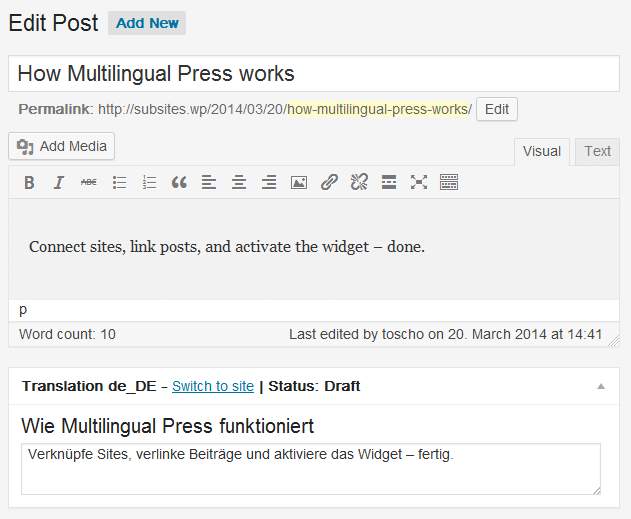Align text to the left

[x=209, y=182]
